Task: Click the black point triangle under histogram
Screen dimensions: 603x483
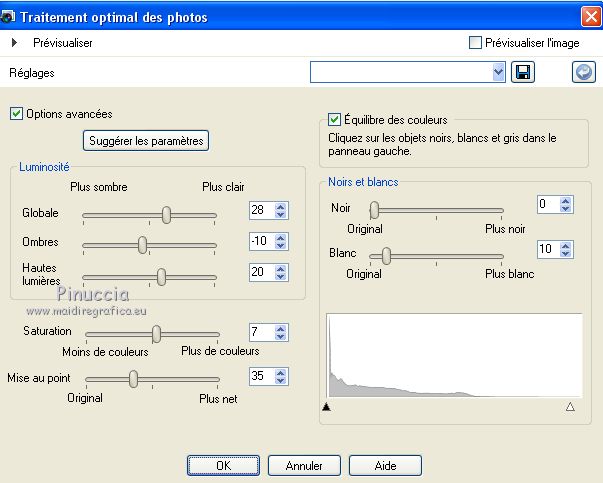Action: (326, 407)
